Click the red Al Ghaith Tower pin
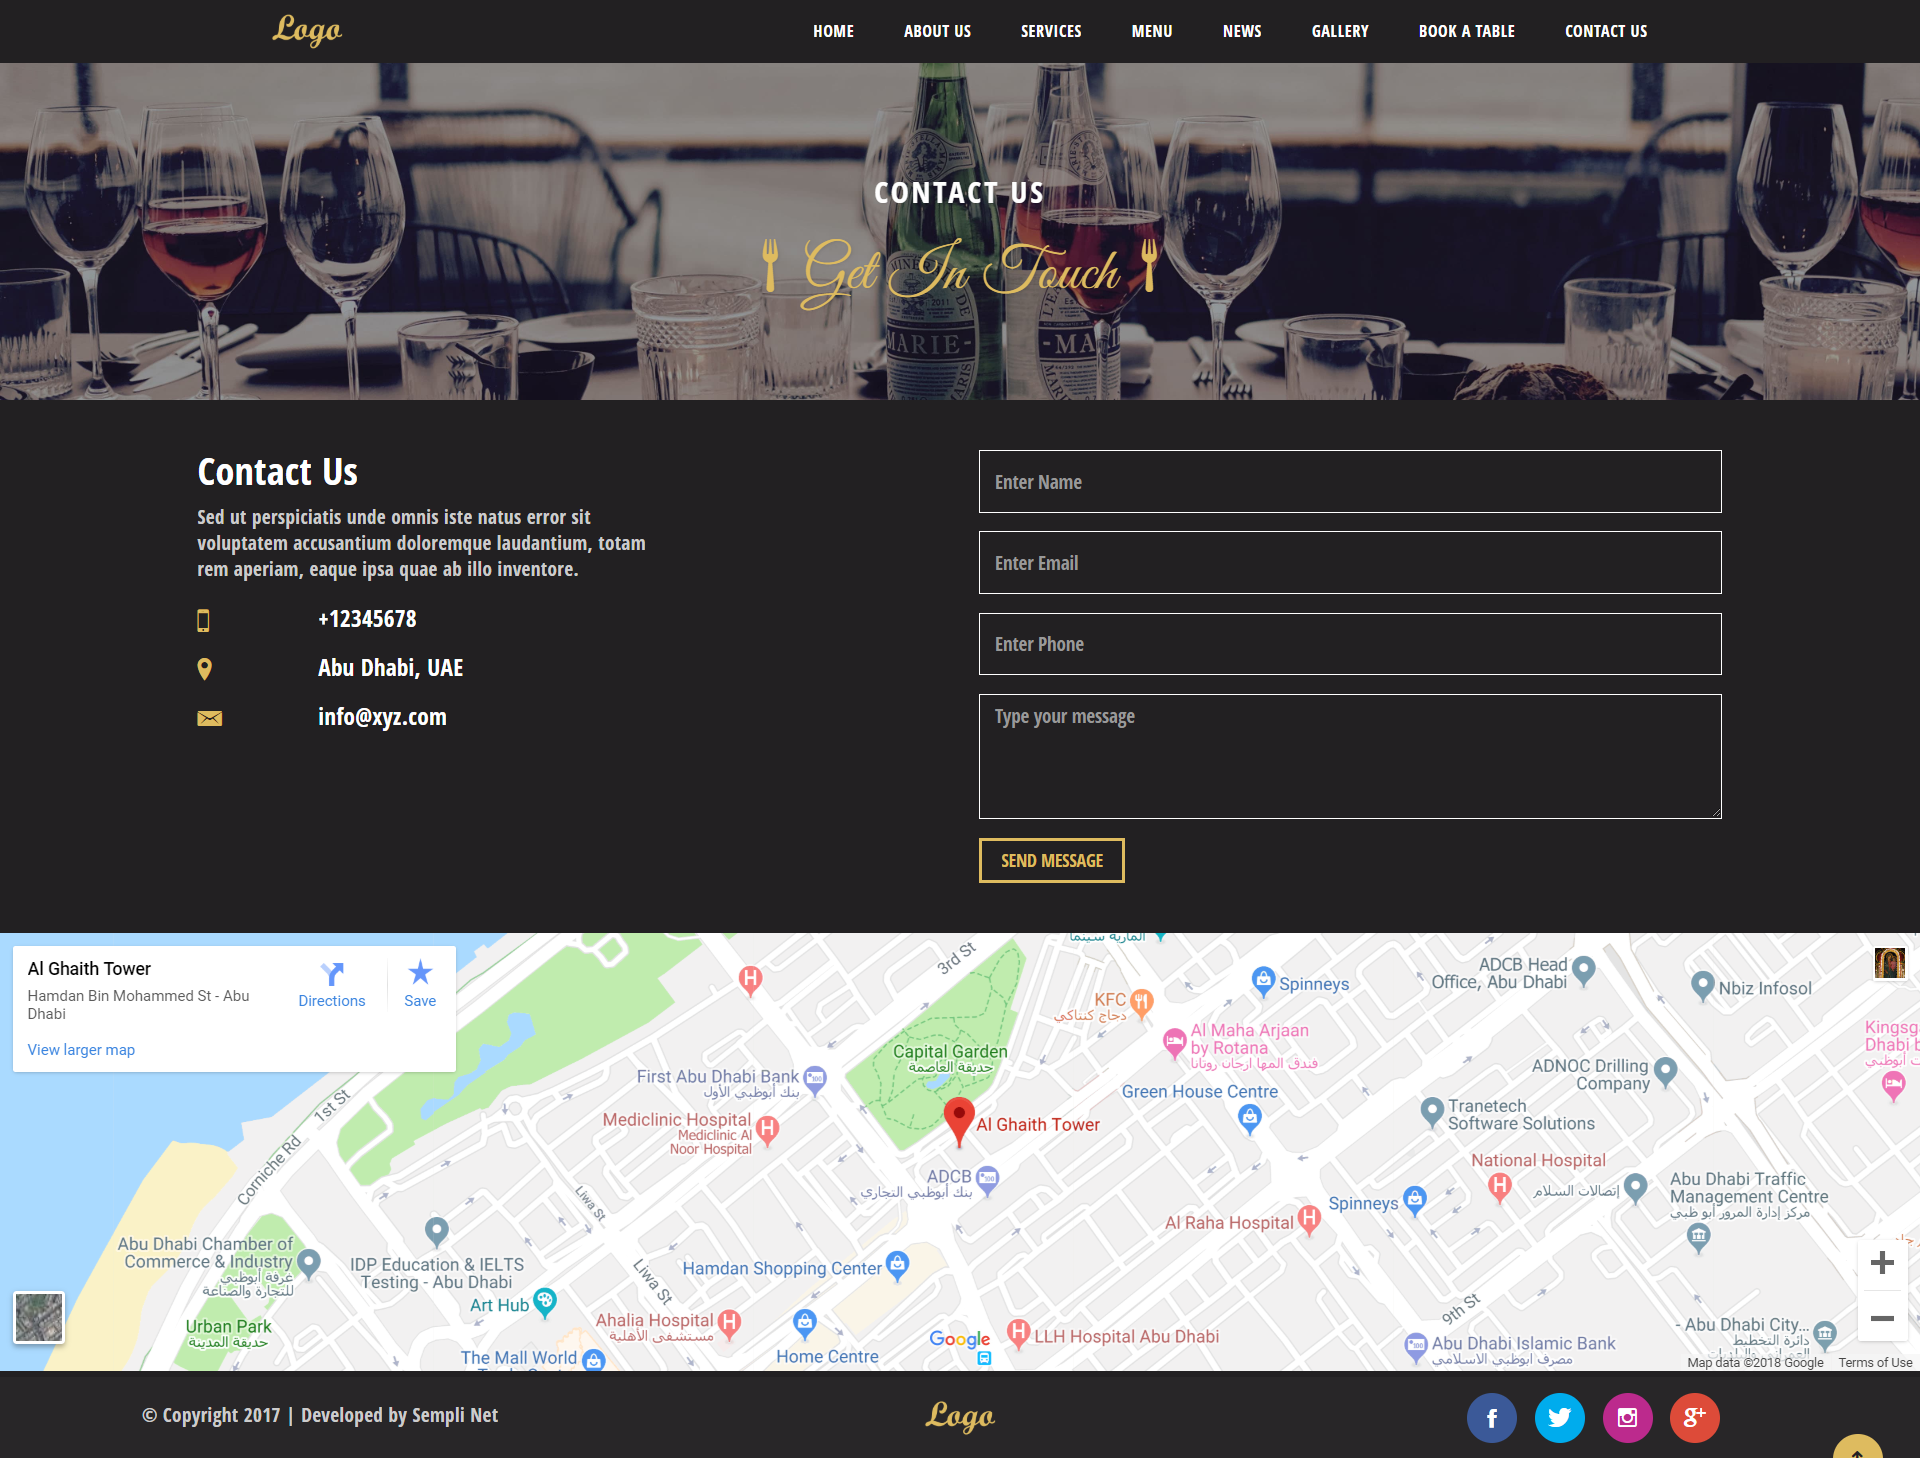Image resolution: width=1920 pixels, height=1458 pixels. [x=959, y=1119]
